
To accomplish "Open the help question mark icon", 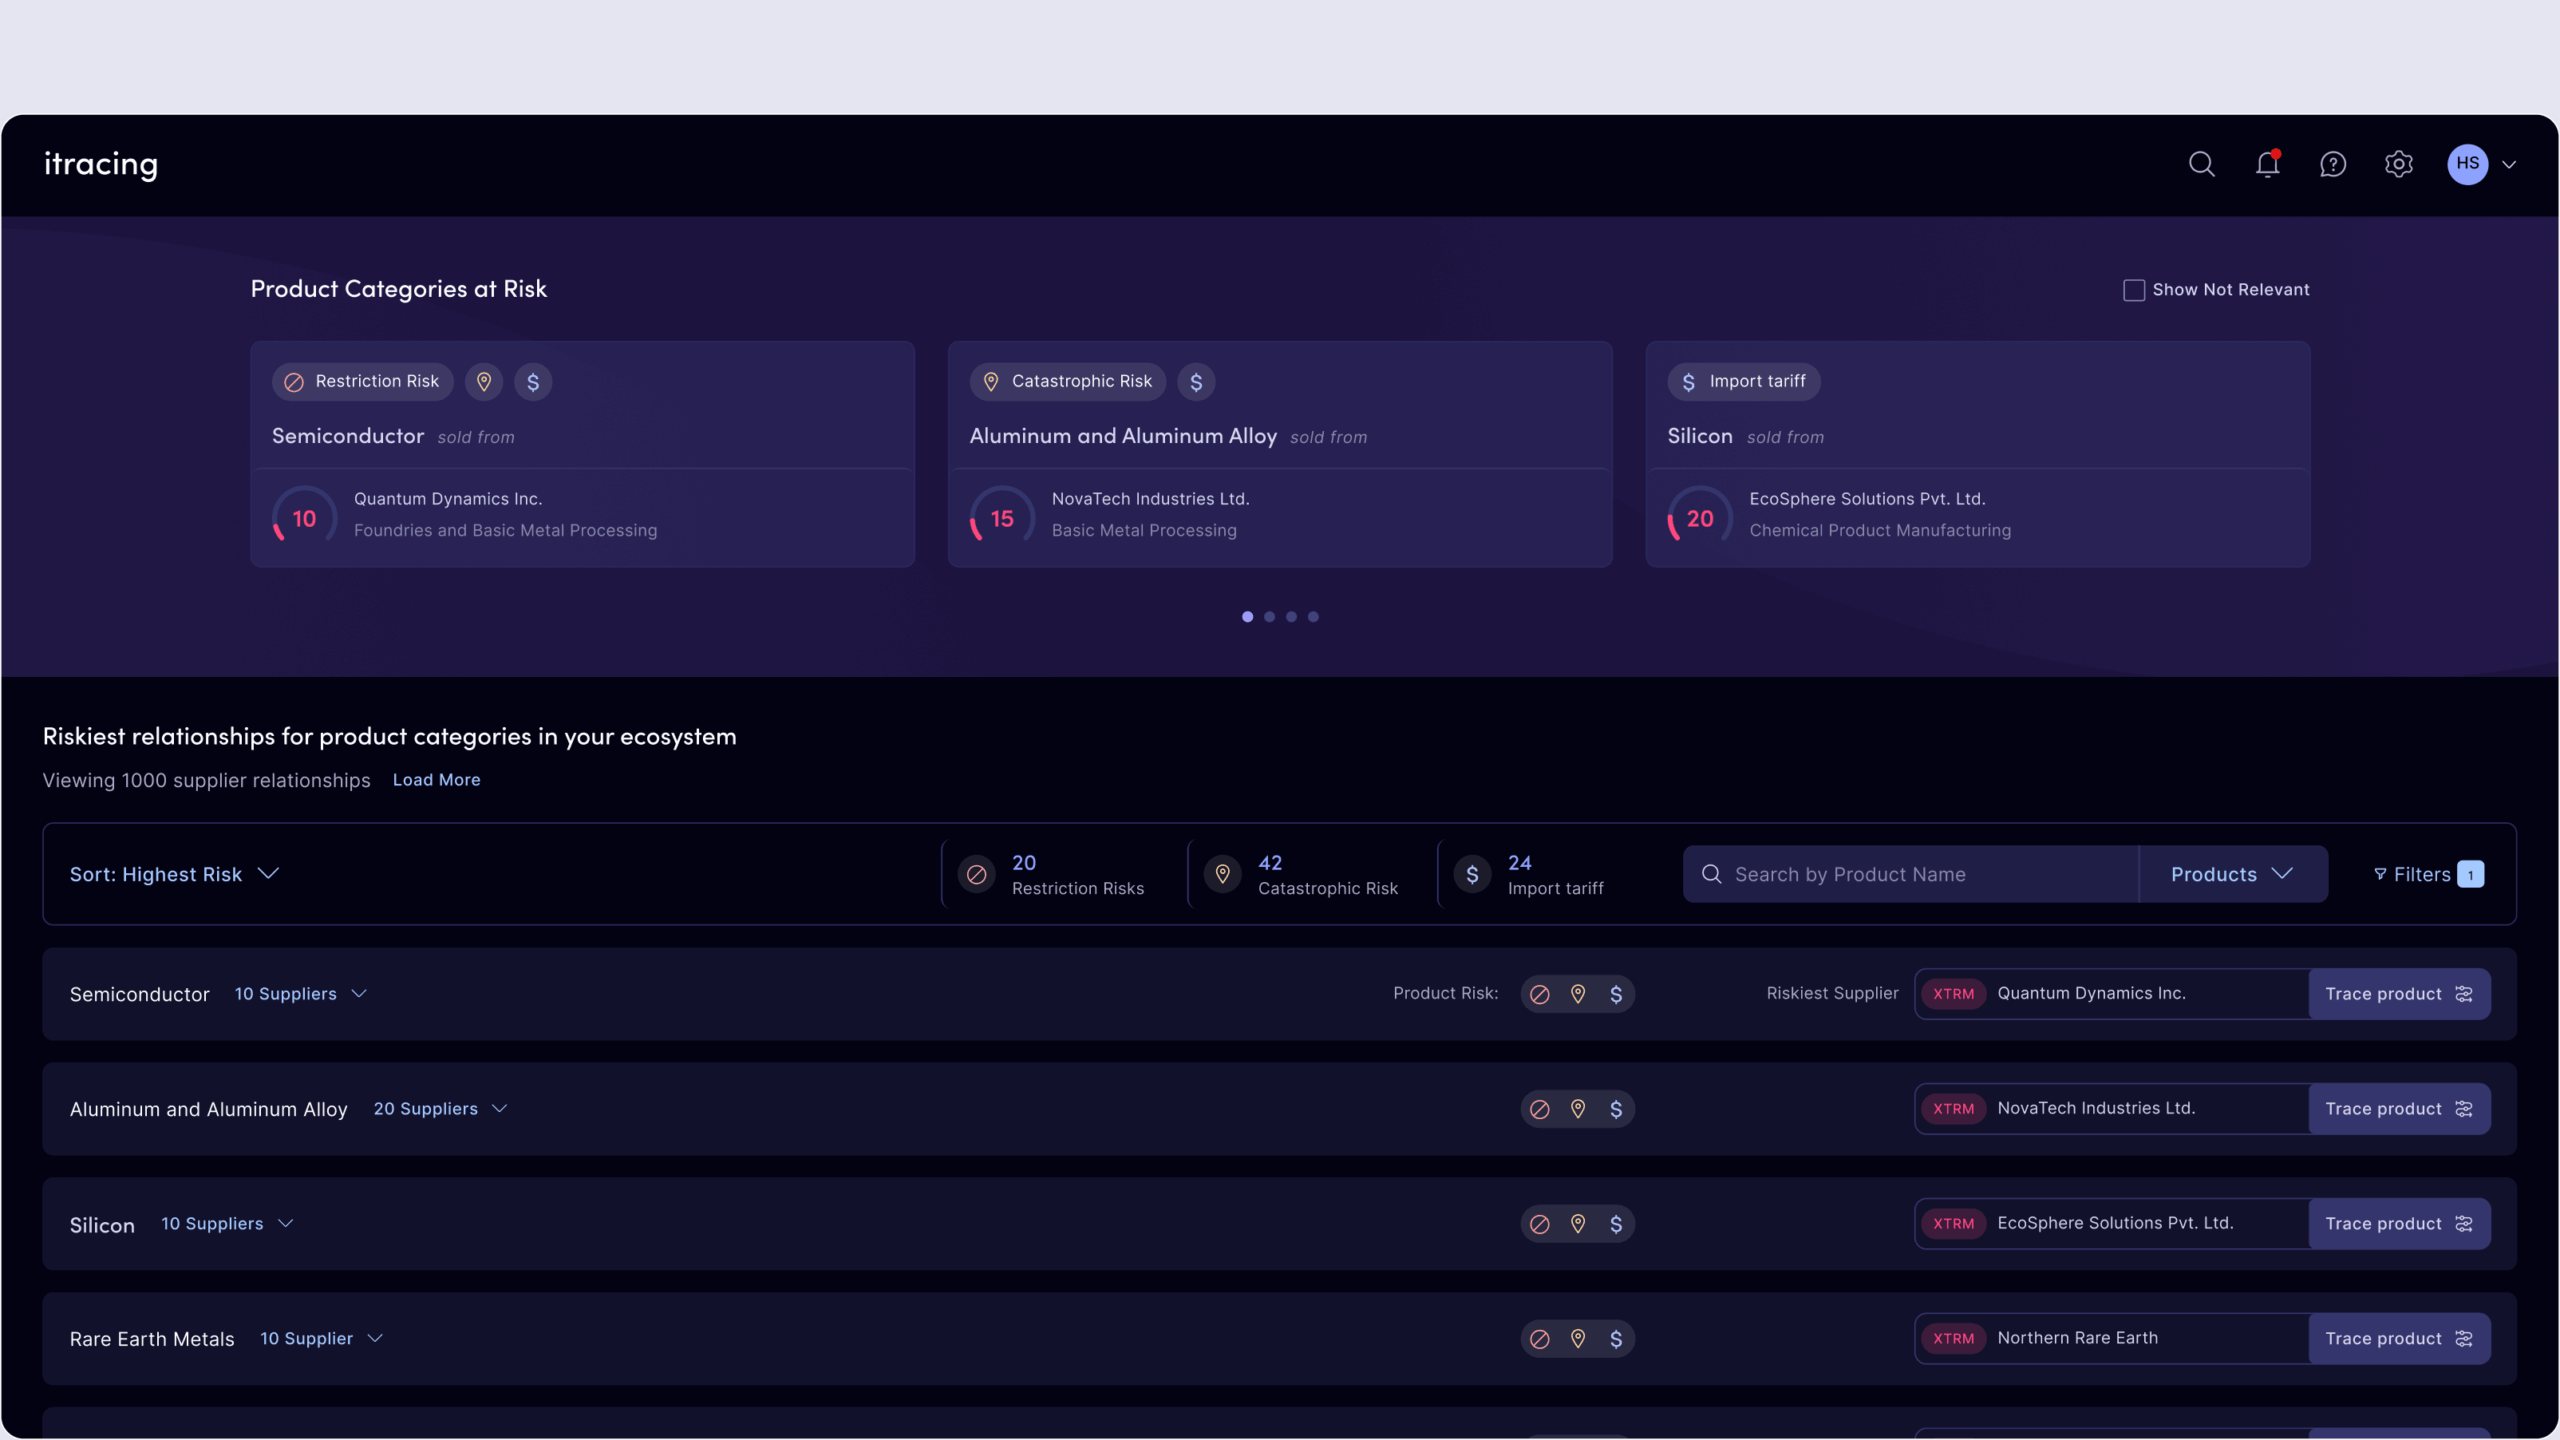I will pyautogui.click(x=2332, y=164).
